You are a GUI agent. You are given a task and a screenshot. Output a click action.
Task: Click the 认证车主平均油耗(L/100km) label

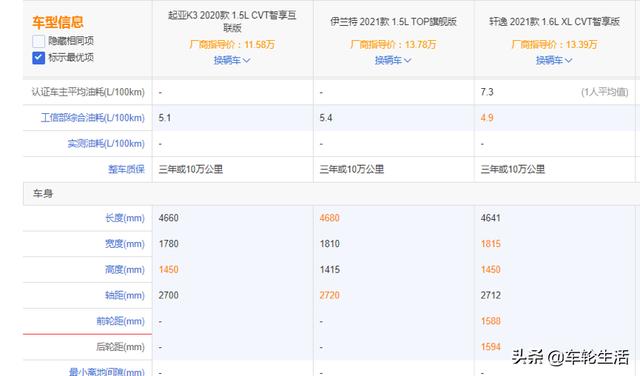pos(88,92)
